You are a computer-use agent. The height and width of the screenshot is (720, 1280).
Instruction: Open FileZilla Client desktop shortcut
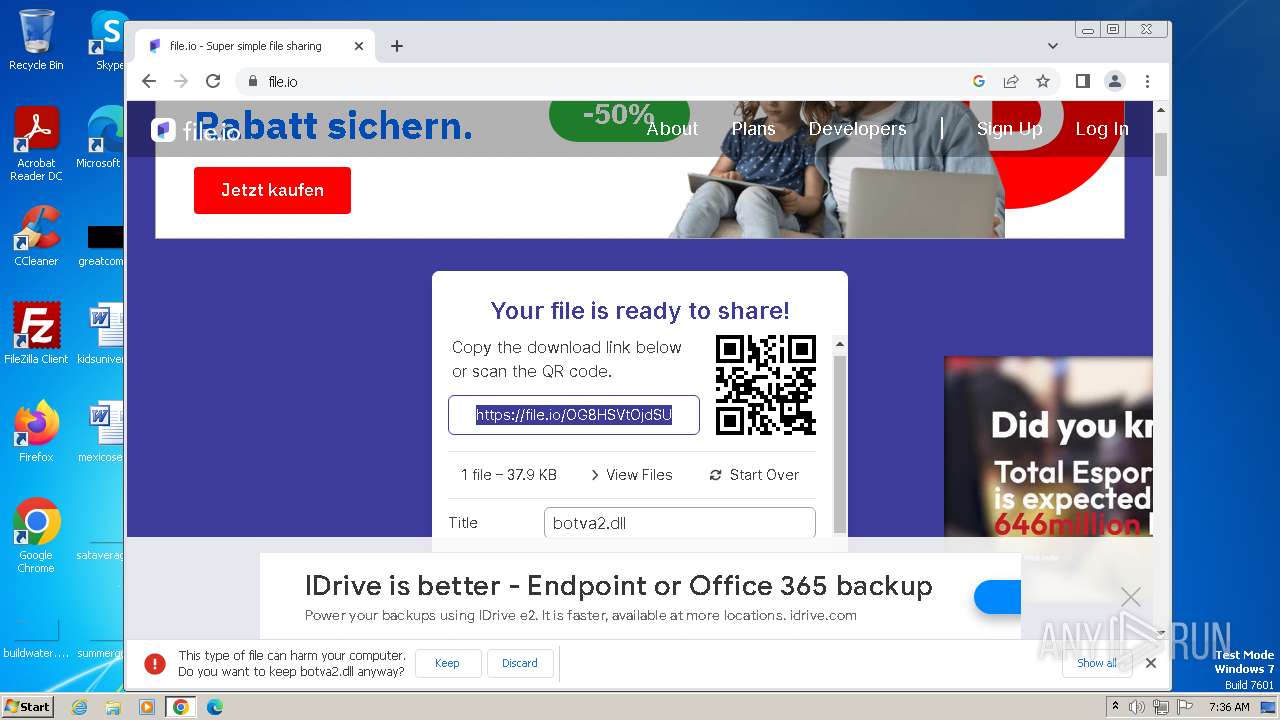point(36,334)
